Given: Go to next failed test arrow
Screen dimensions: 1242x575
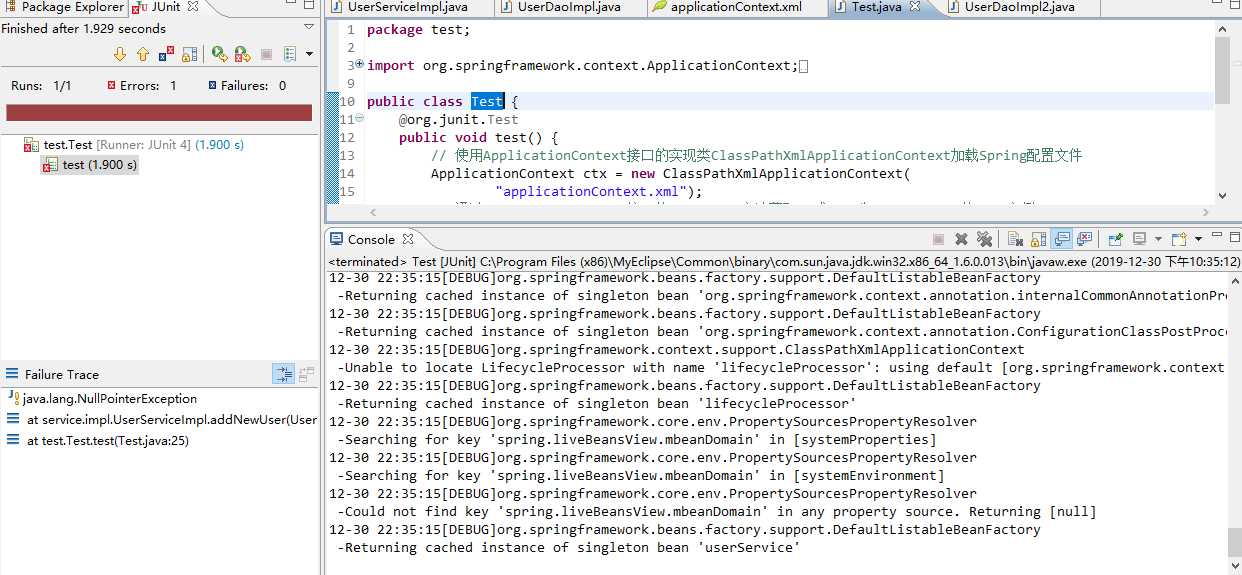Looking at the screenshot, I should (x=121, y=54).
